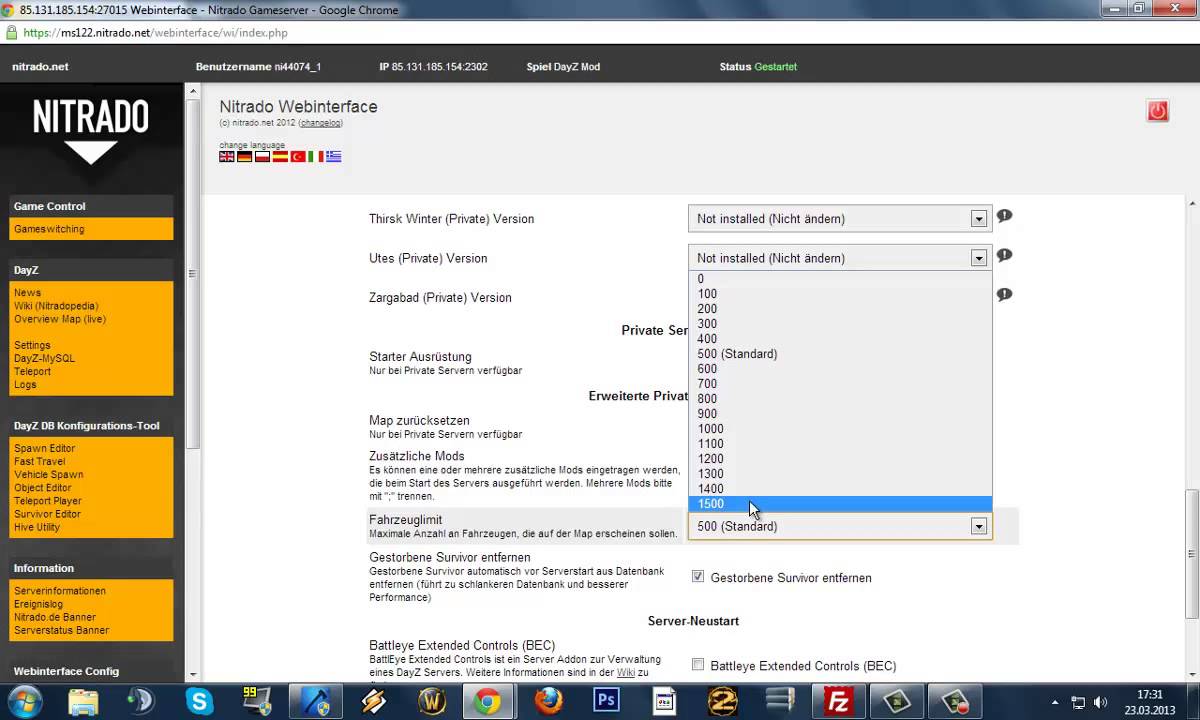Screen dimensions: 1200x720
Task: Open Utes (Private) Version dropdown
Action: [x=839, y=258]
